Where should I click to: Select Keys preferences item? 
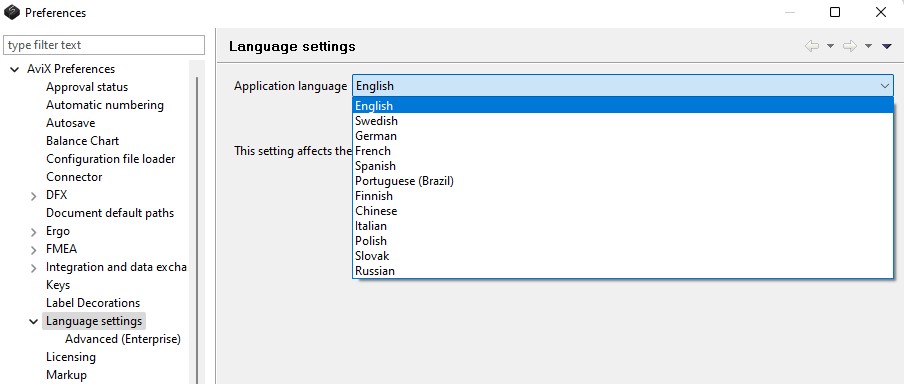point(58,285)
